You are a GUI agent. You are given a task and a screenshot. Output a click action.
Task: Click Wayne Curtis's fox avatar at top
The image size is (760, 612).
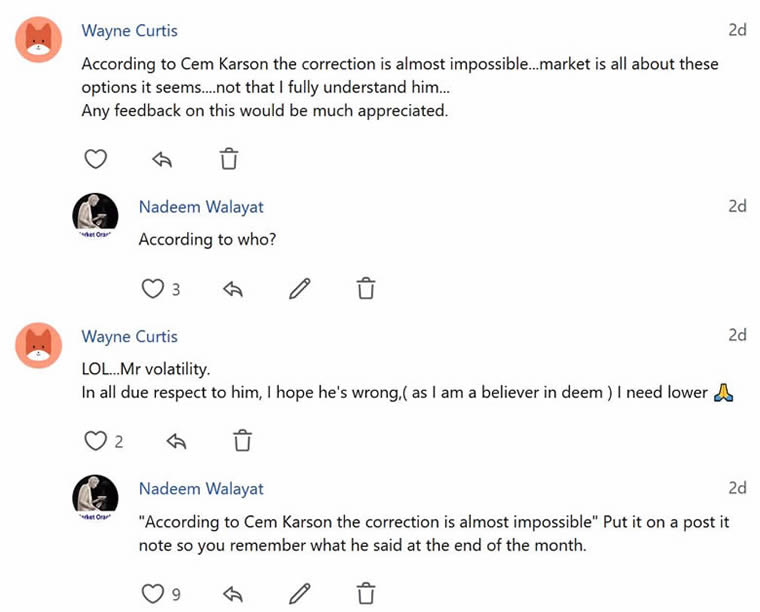tap(39, 39)
